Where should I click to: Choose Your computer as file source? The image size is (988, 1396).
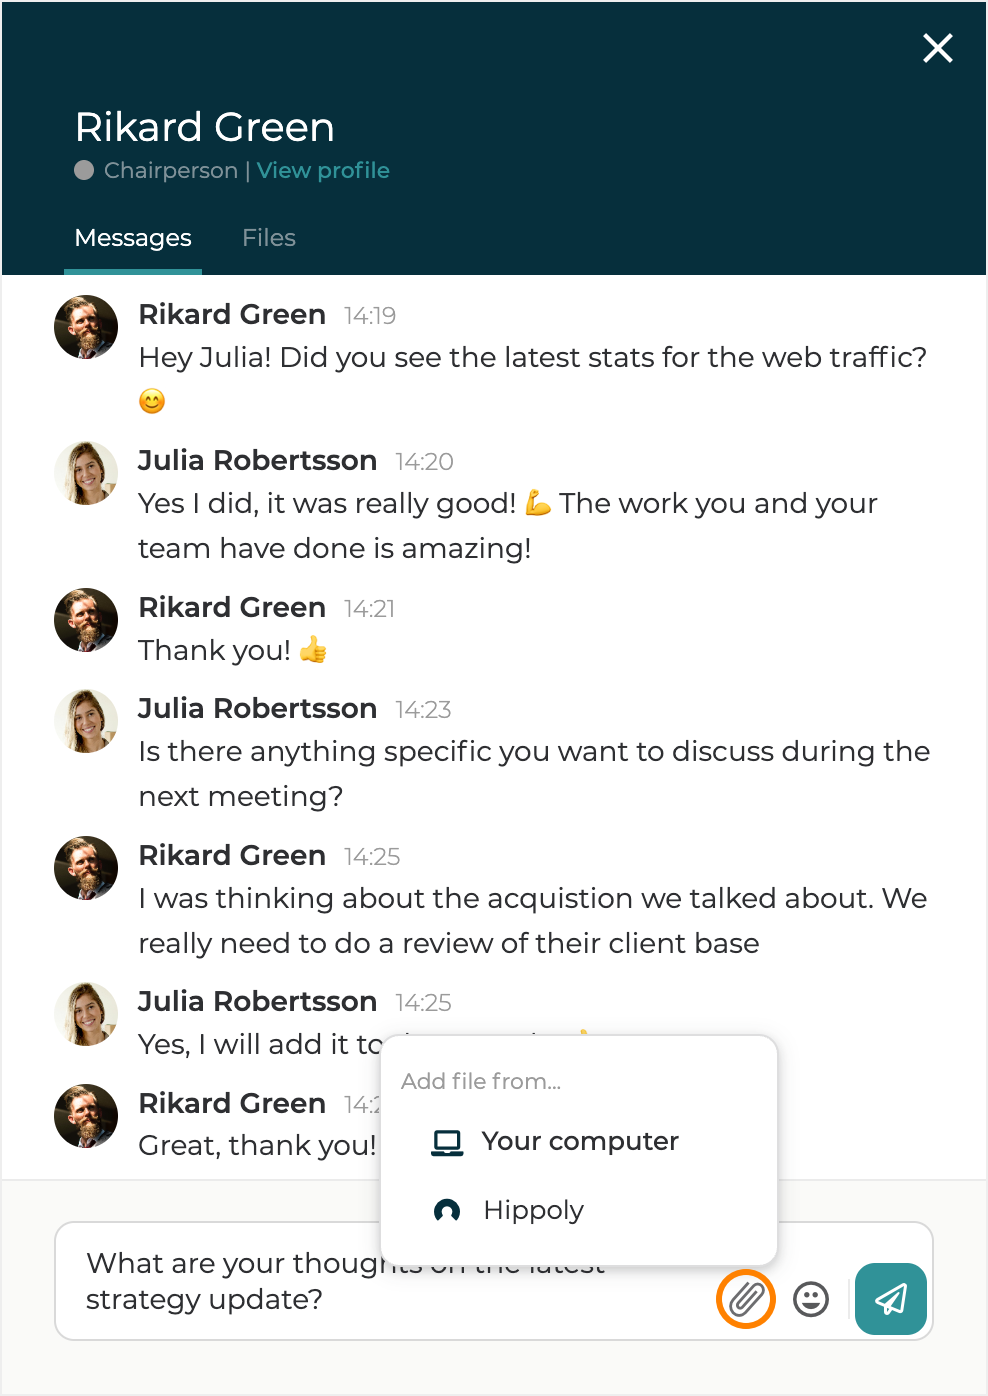pyautogui.click(x=580, y=1141)
